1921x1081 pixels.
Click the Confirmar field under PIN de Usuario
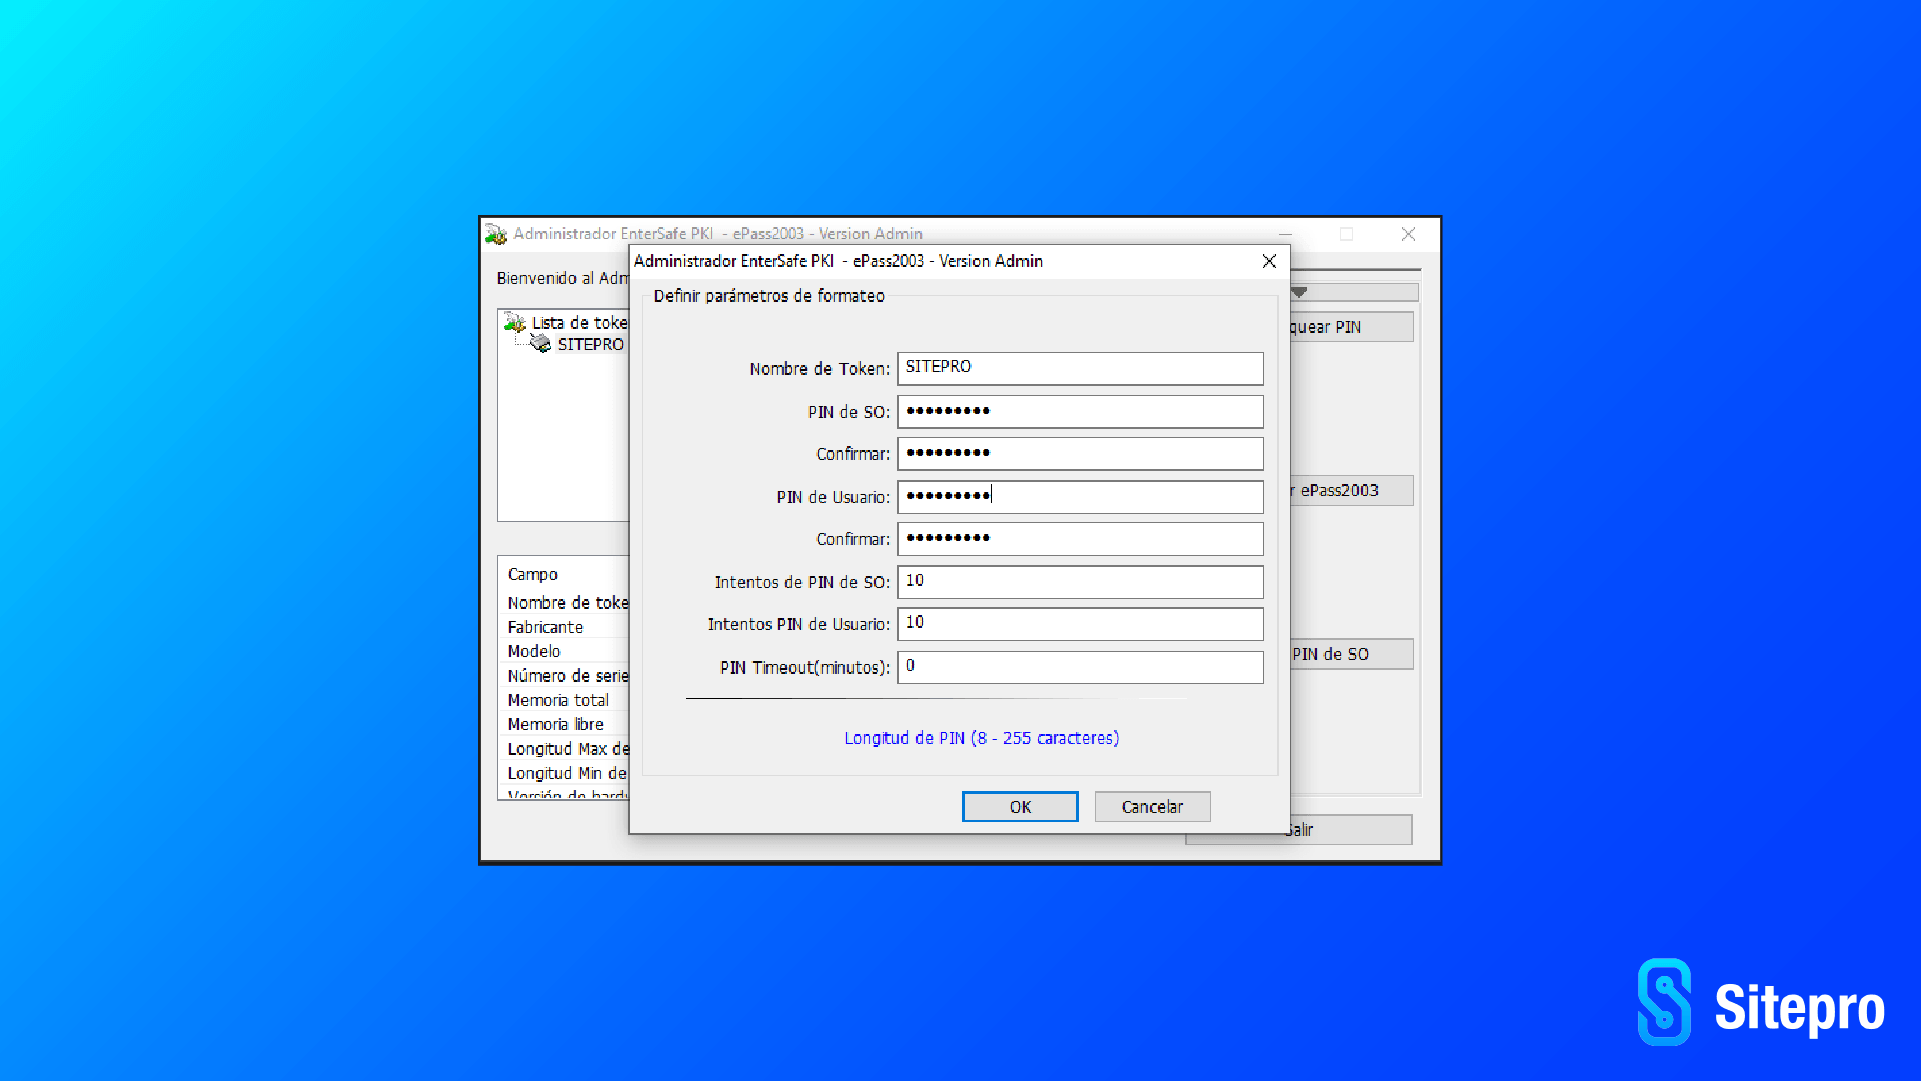(x=1080, y=538)
